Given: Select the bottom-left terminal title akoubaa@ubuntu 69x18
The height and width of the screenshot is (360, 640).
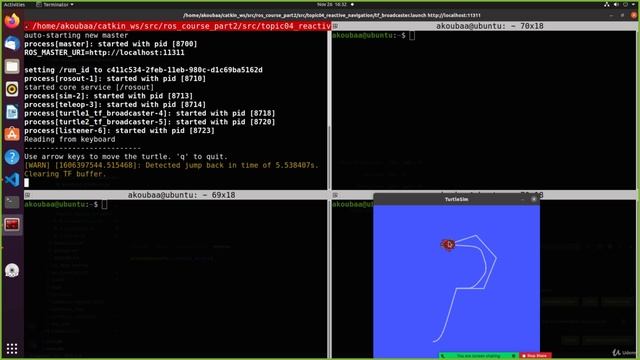Looking at the screenshot, I should tap(181, 195).
